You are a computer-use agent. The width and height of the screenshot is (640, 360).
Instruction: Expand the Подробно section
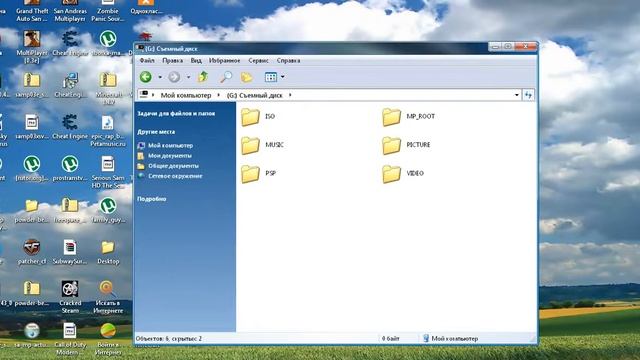[151, 199]
